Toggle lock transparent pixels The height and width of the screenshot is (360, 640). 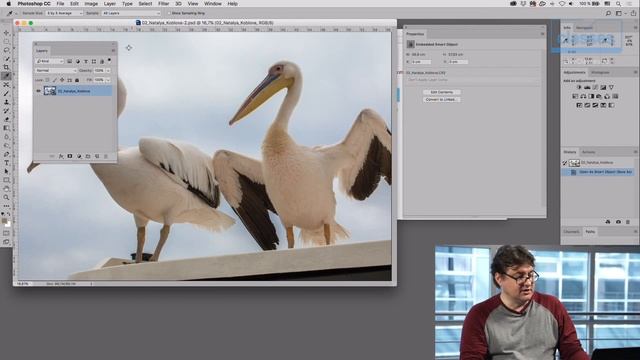[x=47, y=80]
